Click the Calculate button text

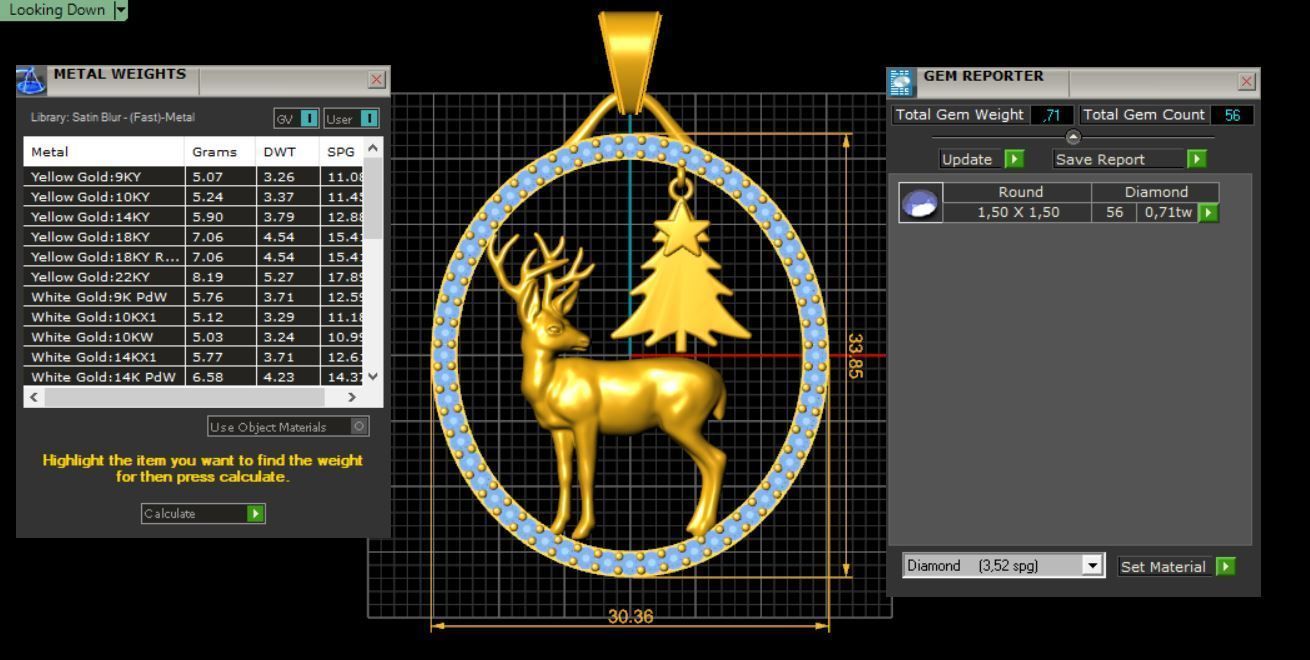(x=170, y=514)
